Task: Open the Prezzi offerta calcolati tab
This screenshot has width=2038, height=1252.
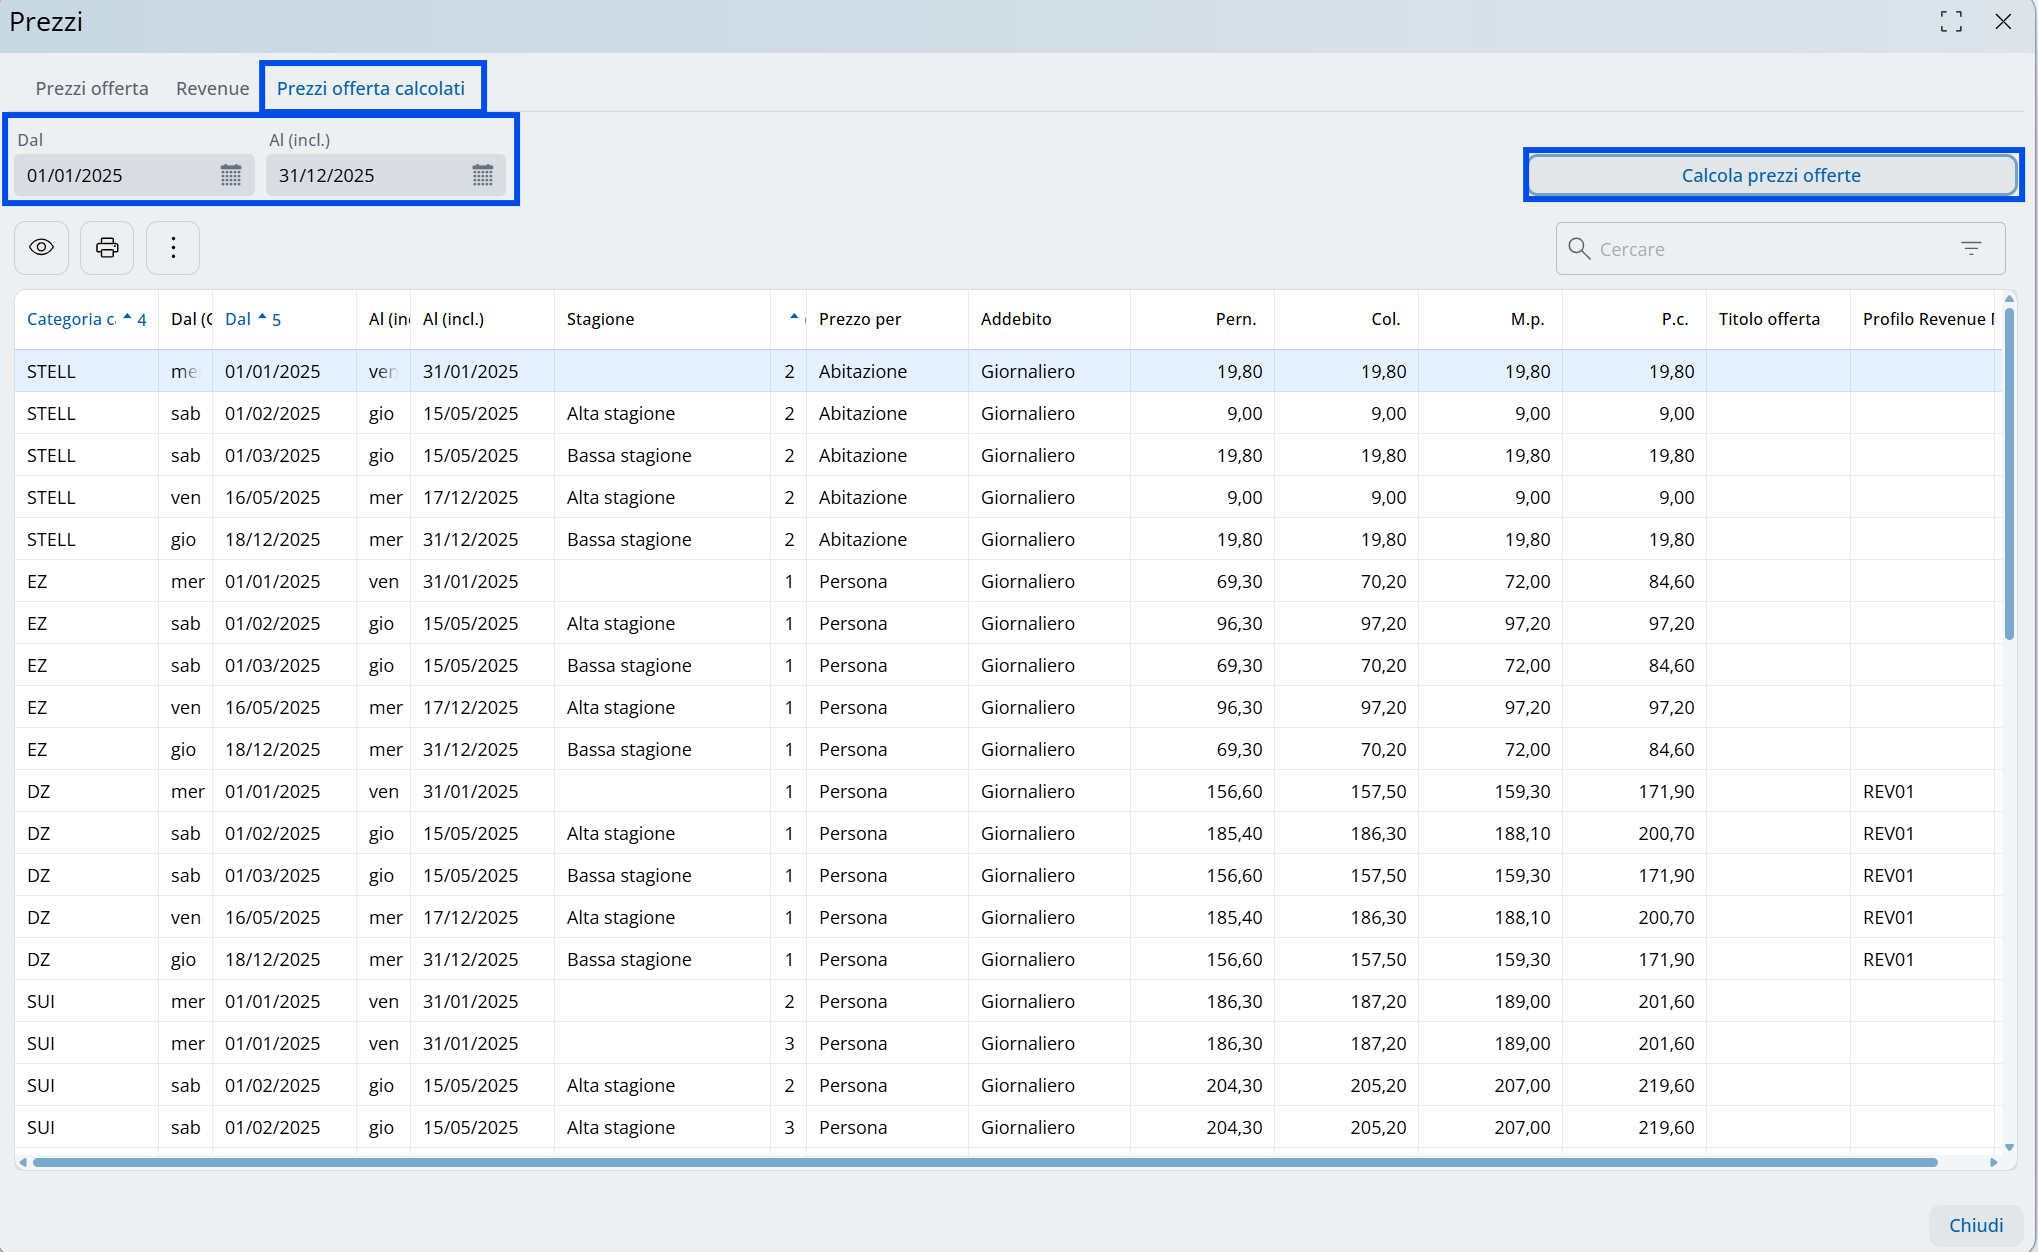Action: [371, 88]
